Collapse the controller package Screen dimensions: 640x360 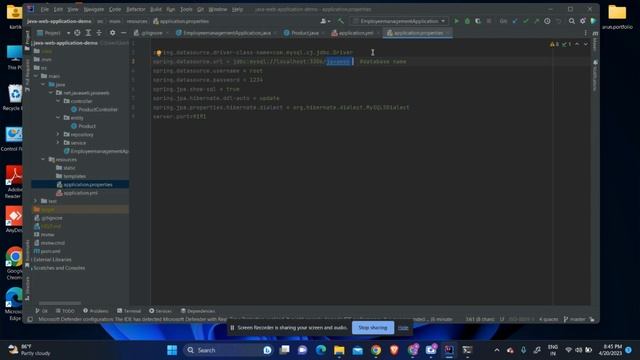[58, 101]
